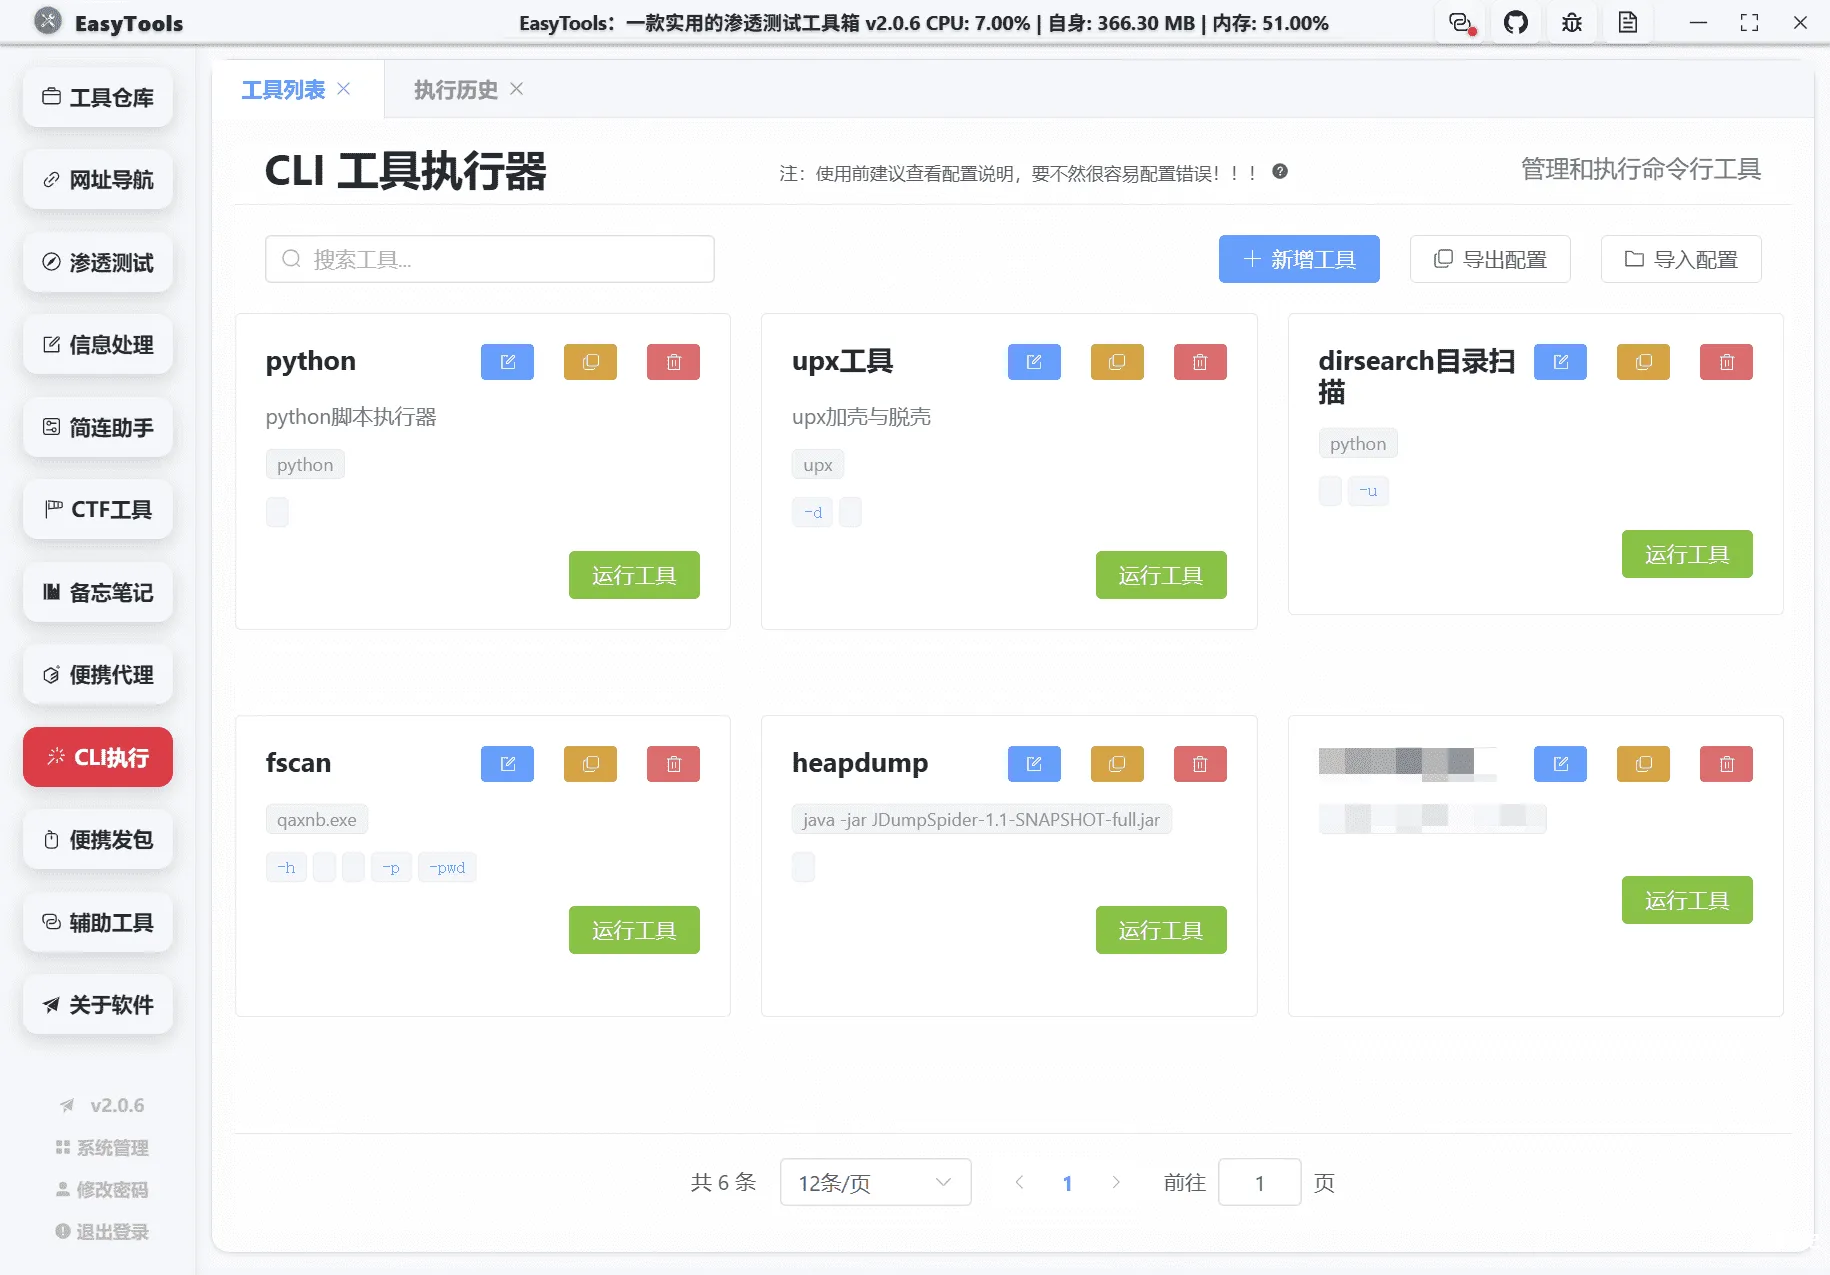Enable the -pwd parameter on fscan
1830x1275 pixels.
[447, 867]
